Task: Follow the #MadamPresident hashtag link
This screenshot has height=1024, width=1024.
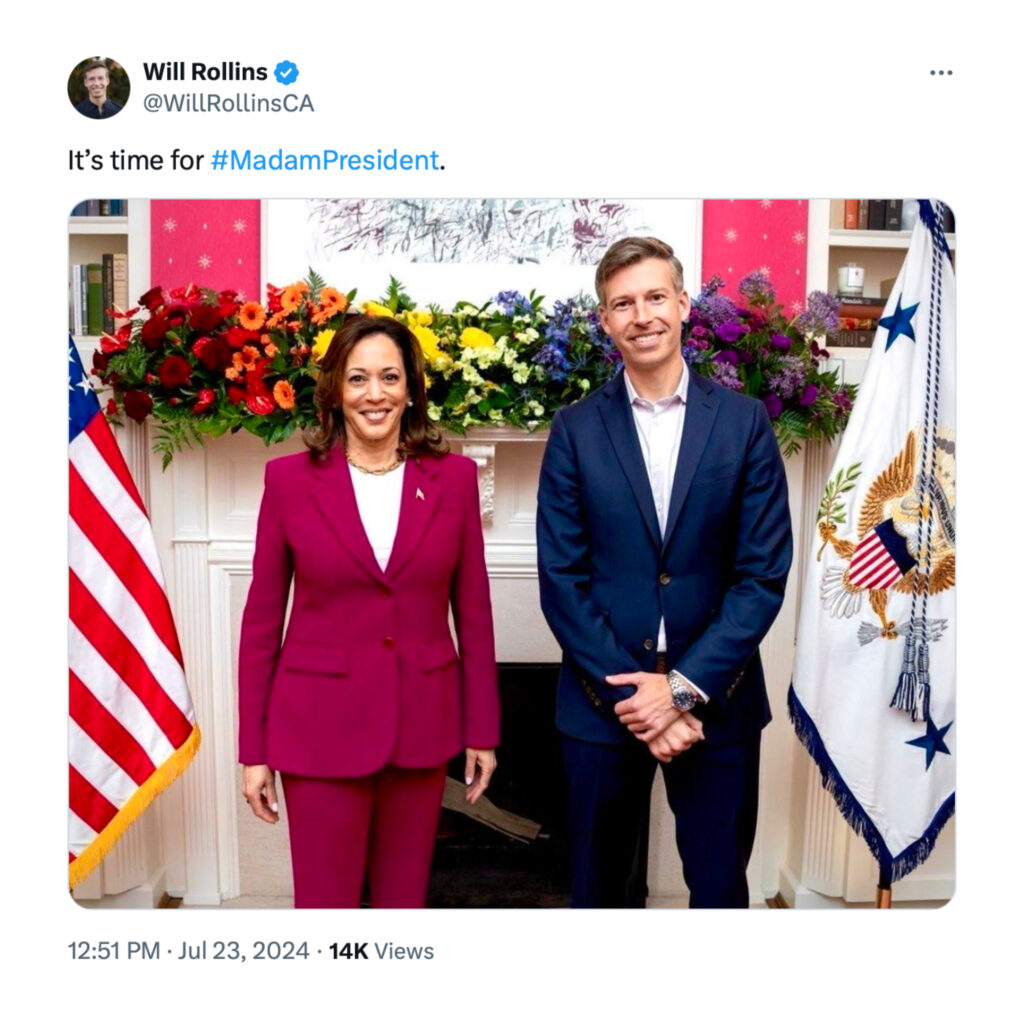Action: pos(325,160)
